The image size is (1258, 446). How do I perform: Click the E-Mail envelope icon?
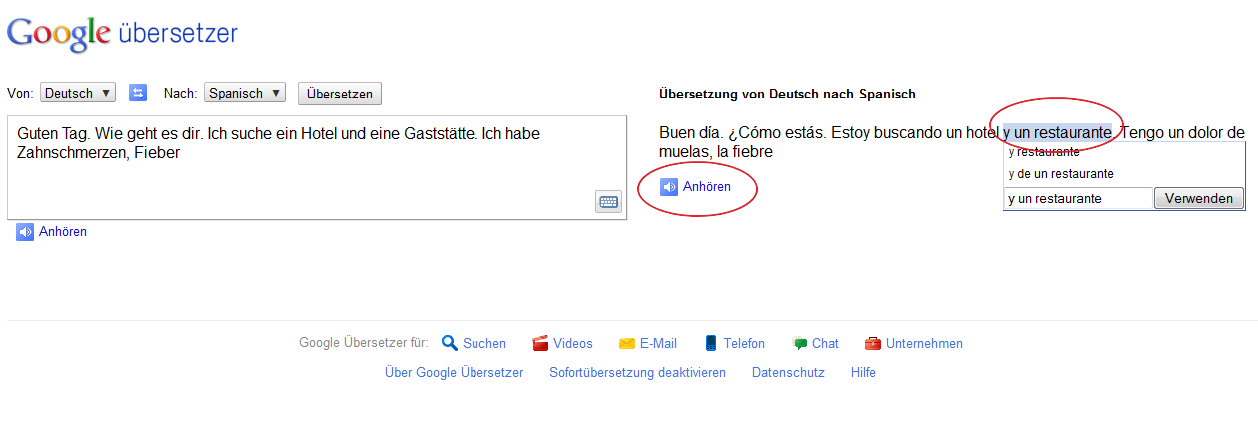[x=627, y=343]
